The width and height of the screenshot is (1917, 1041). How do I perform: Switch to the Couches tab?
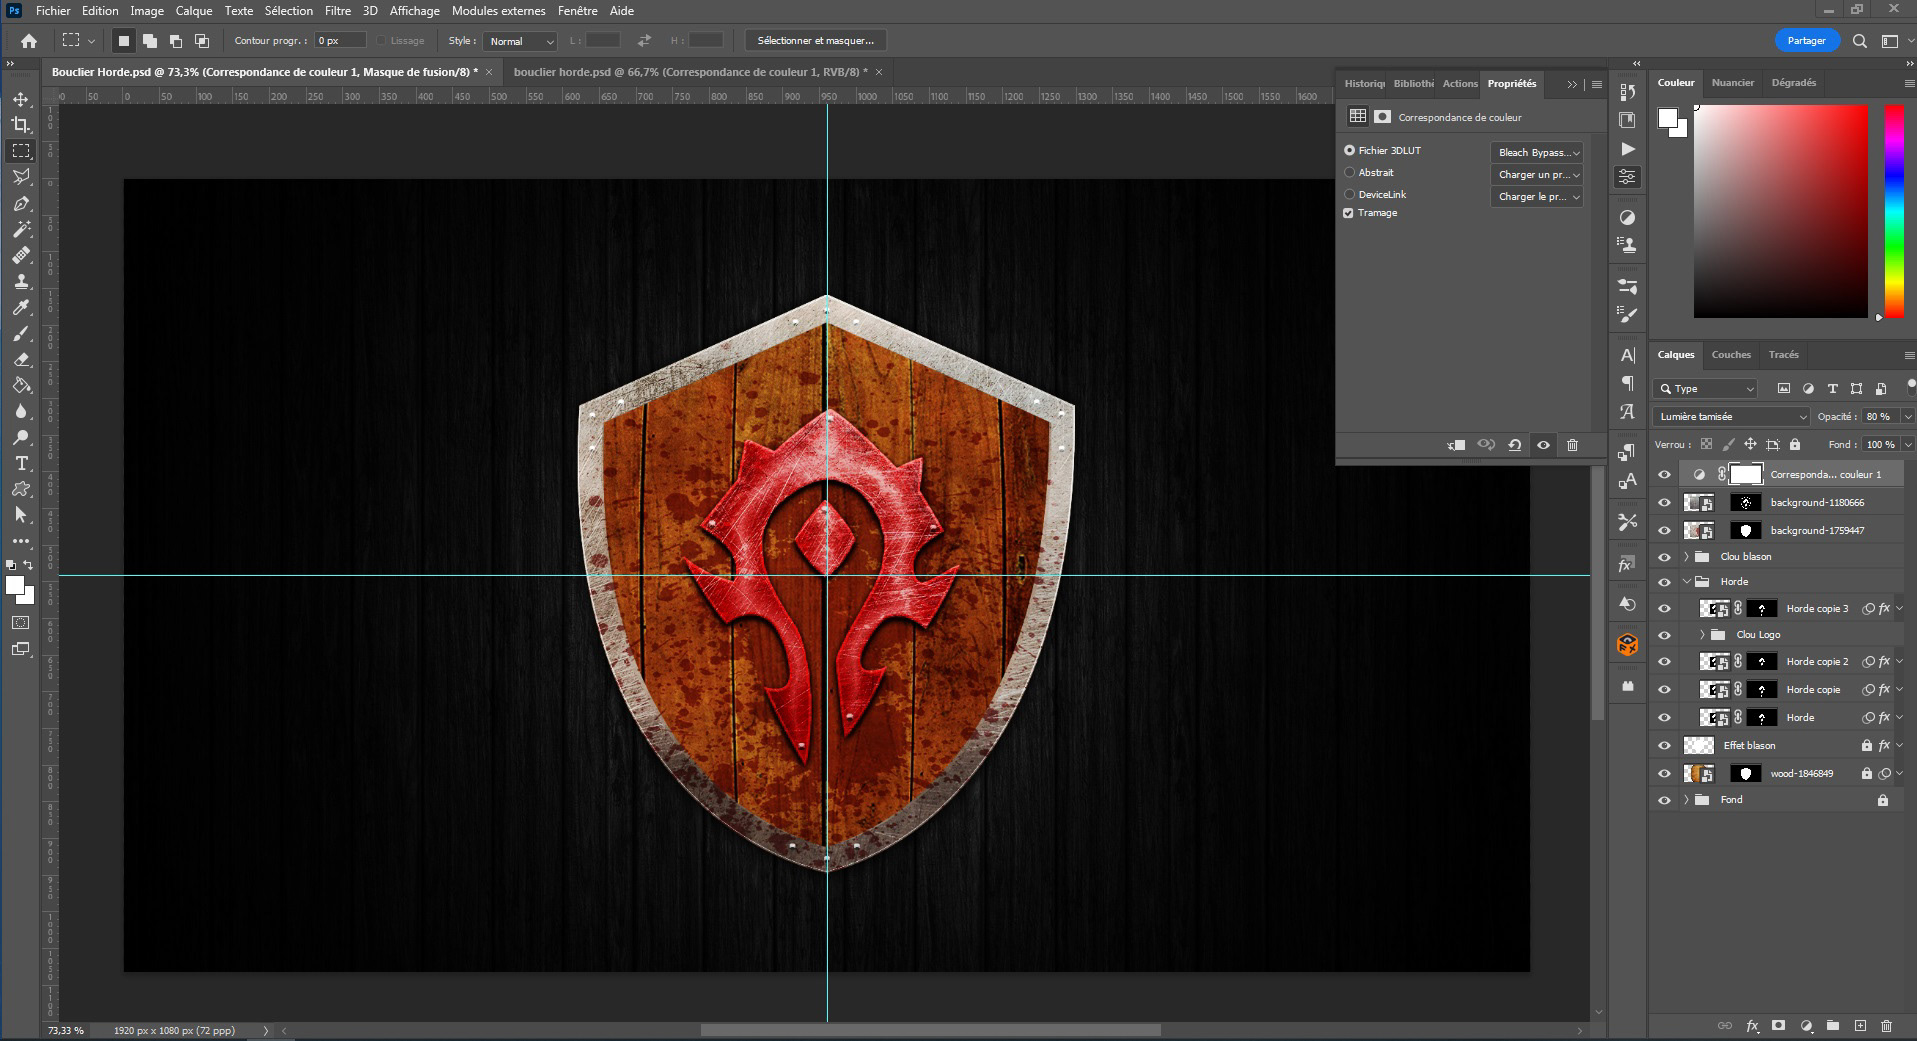click(x=1731, y=354)
